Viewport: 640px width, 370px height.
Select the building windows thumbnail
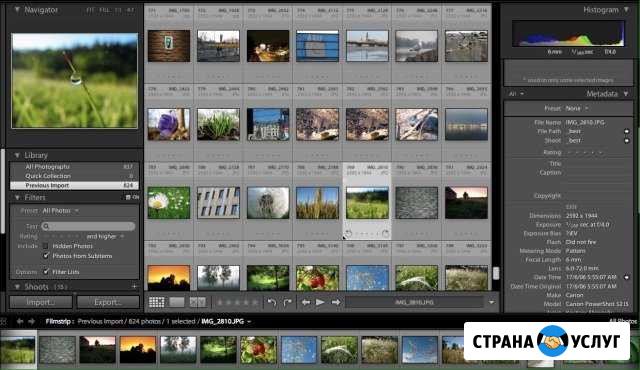pyautogui.click(x=219, y=203)
